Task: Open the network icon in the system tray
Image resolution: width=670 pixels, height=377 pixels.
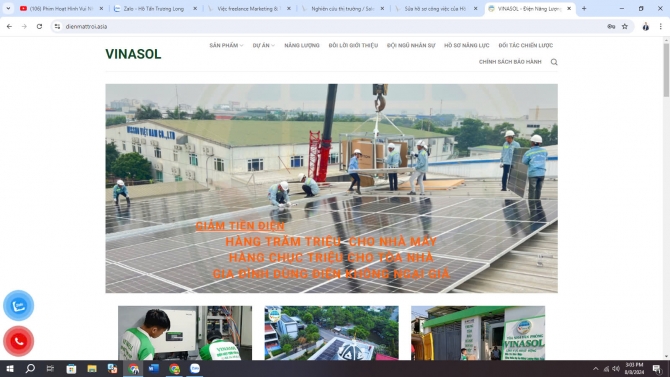Action: click(x=606, y=369)
